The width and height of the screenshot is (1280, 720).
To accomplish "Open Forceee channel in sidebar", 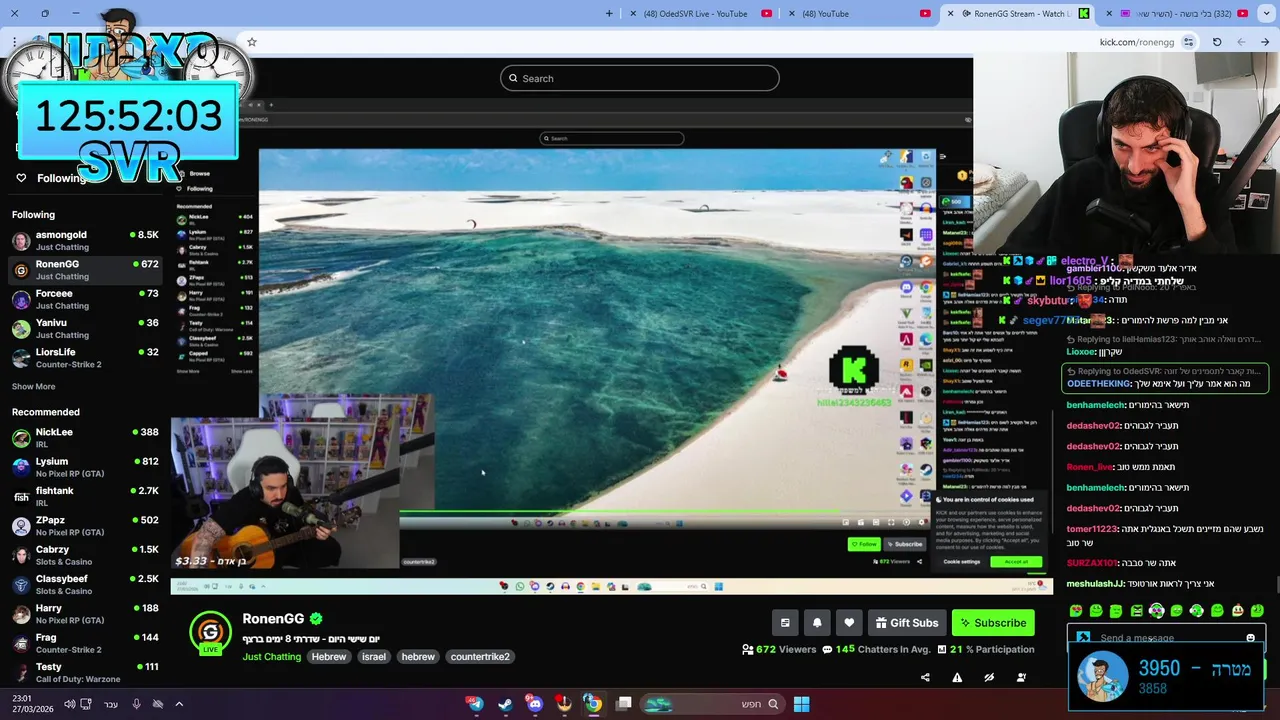I will (85, 300).
